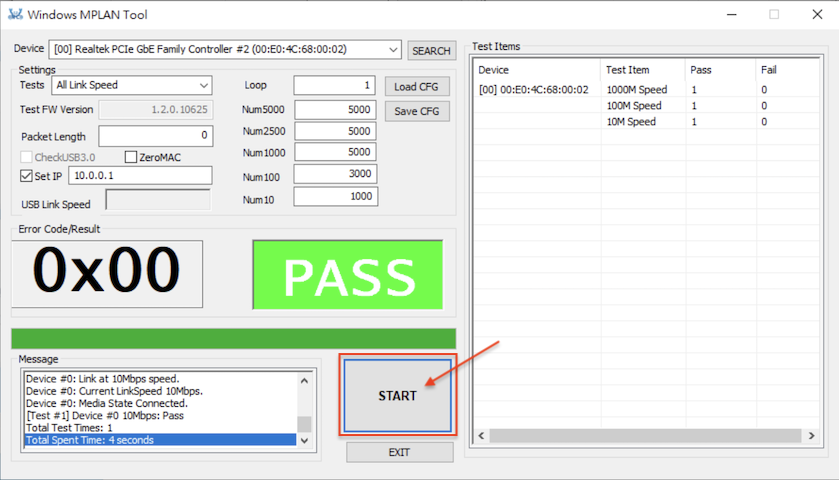Image resolution: width=839 pixels, height=480 pixels.
Task: Select message 'Device #0: Current LinkSpeed 10Mbps.'
Action: point(161,391)
